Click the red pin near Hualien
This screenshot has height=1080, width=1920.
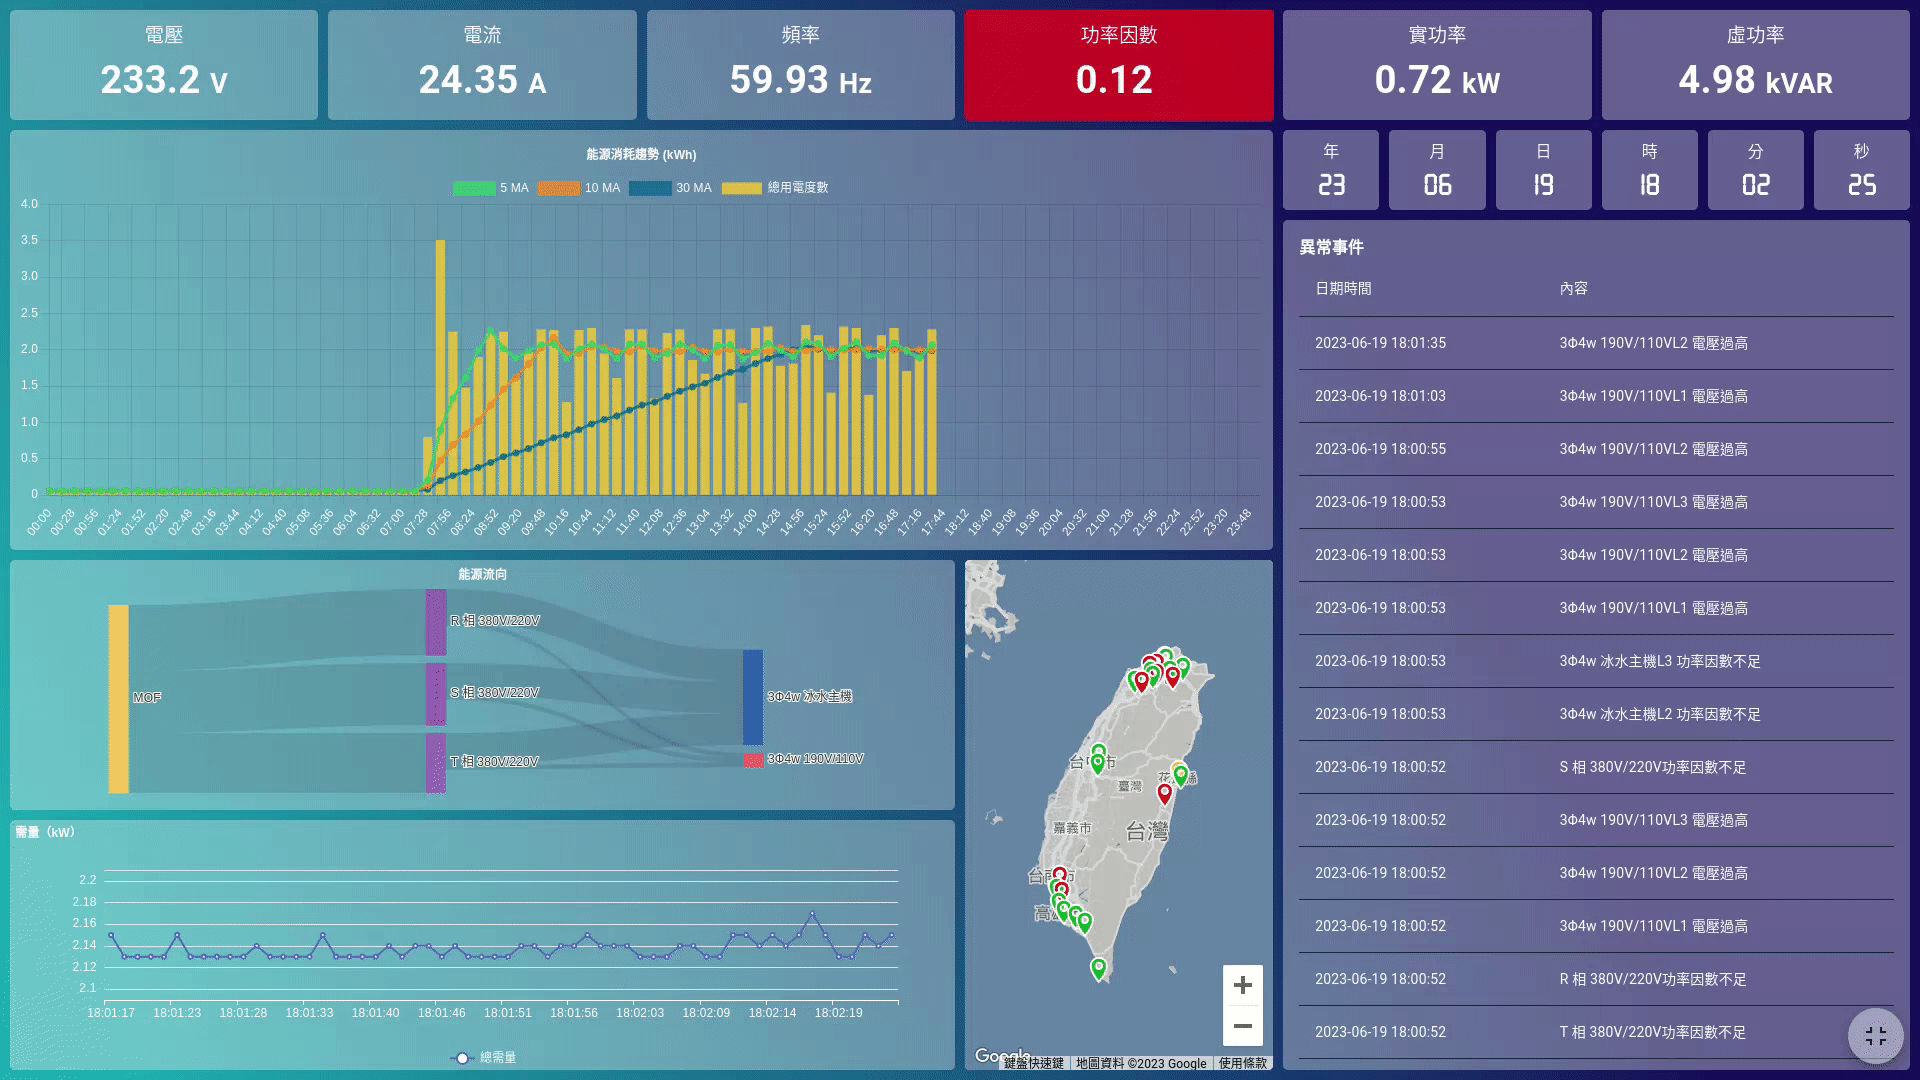1164,793
